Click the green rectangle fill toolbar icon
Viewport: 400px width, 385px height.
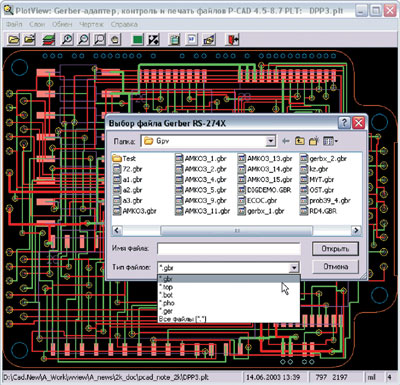[x=137, y=39]
